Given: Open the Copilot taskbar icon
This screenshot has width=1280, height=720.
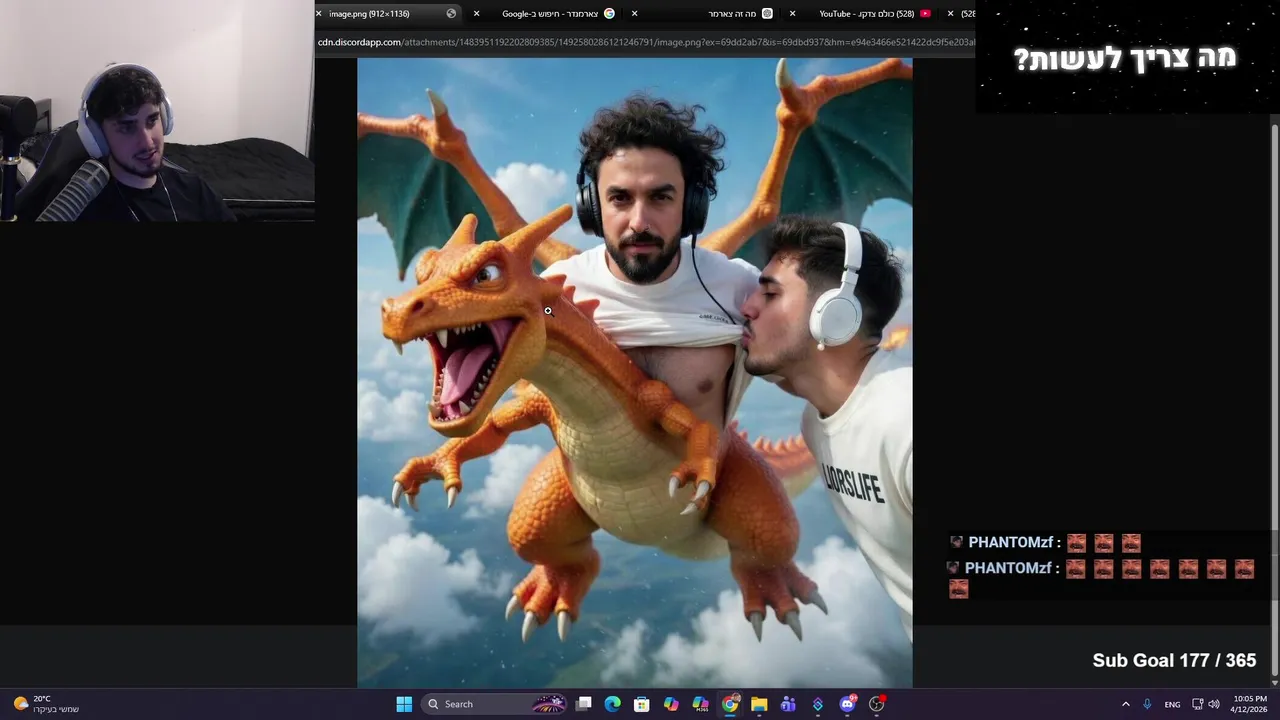Looking at the screenshot, I should (671, 704).
